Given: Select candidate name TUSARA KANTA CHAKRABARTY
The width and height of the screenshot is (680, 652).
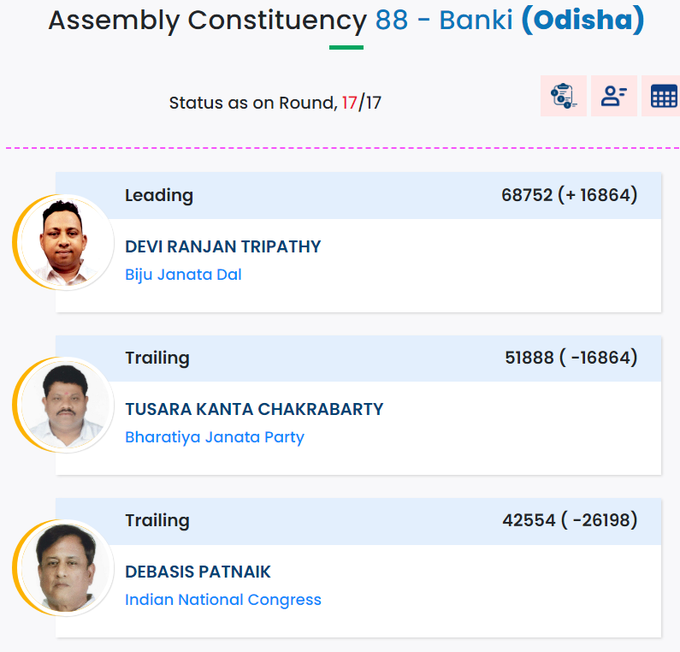Looking at the screenshot, I should (254, 409).
